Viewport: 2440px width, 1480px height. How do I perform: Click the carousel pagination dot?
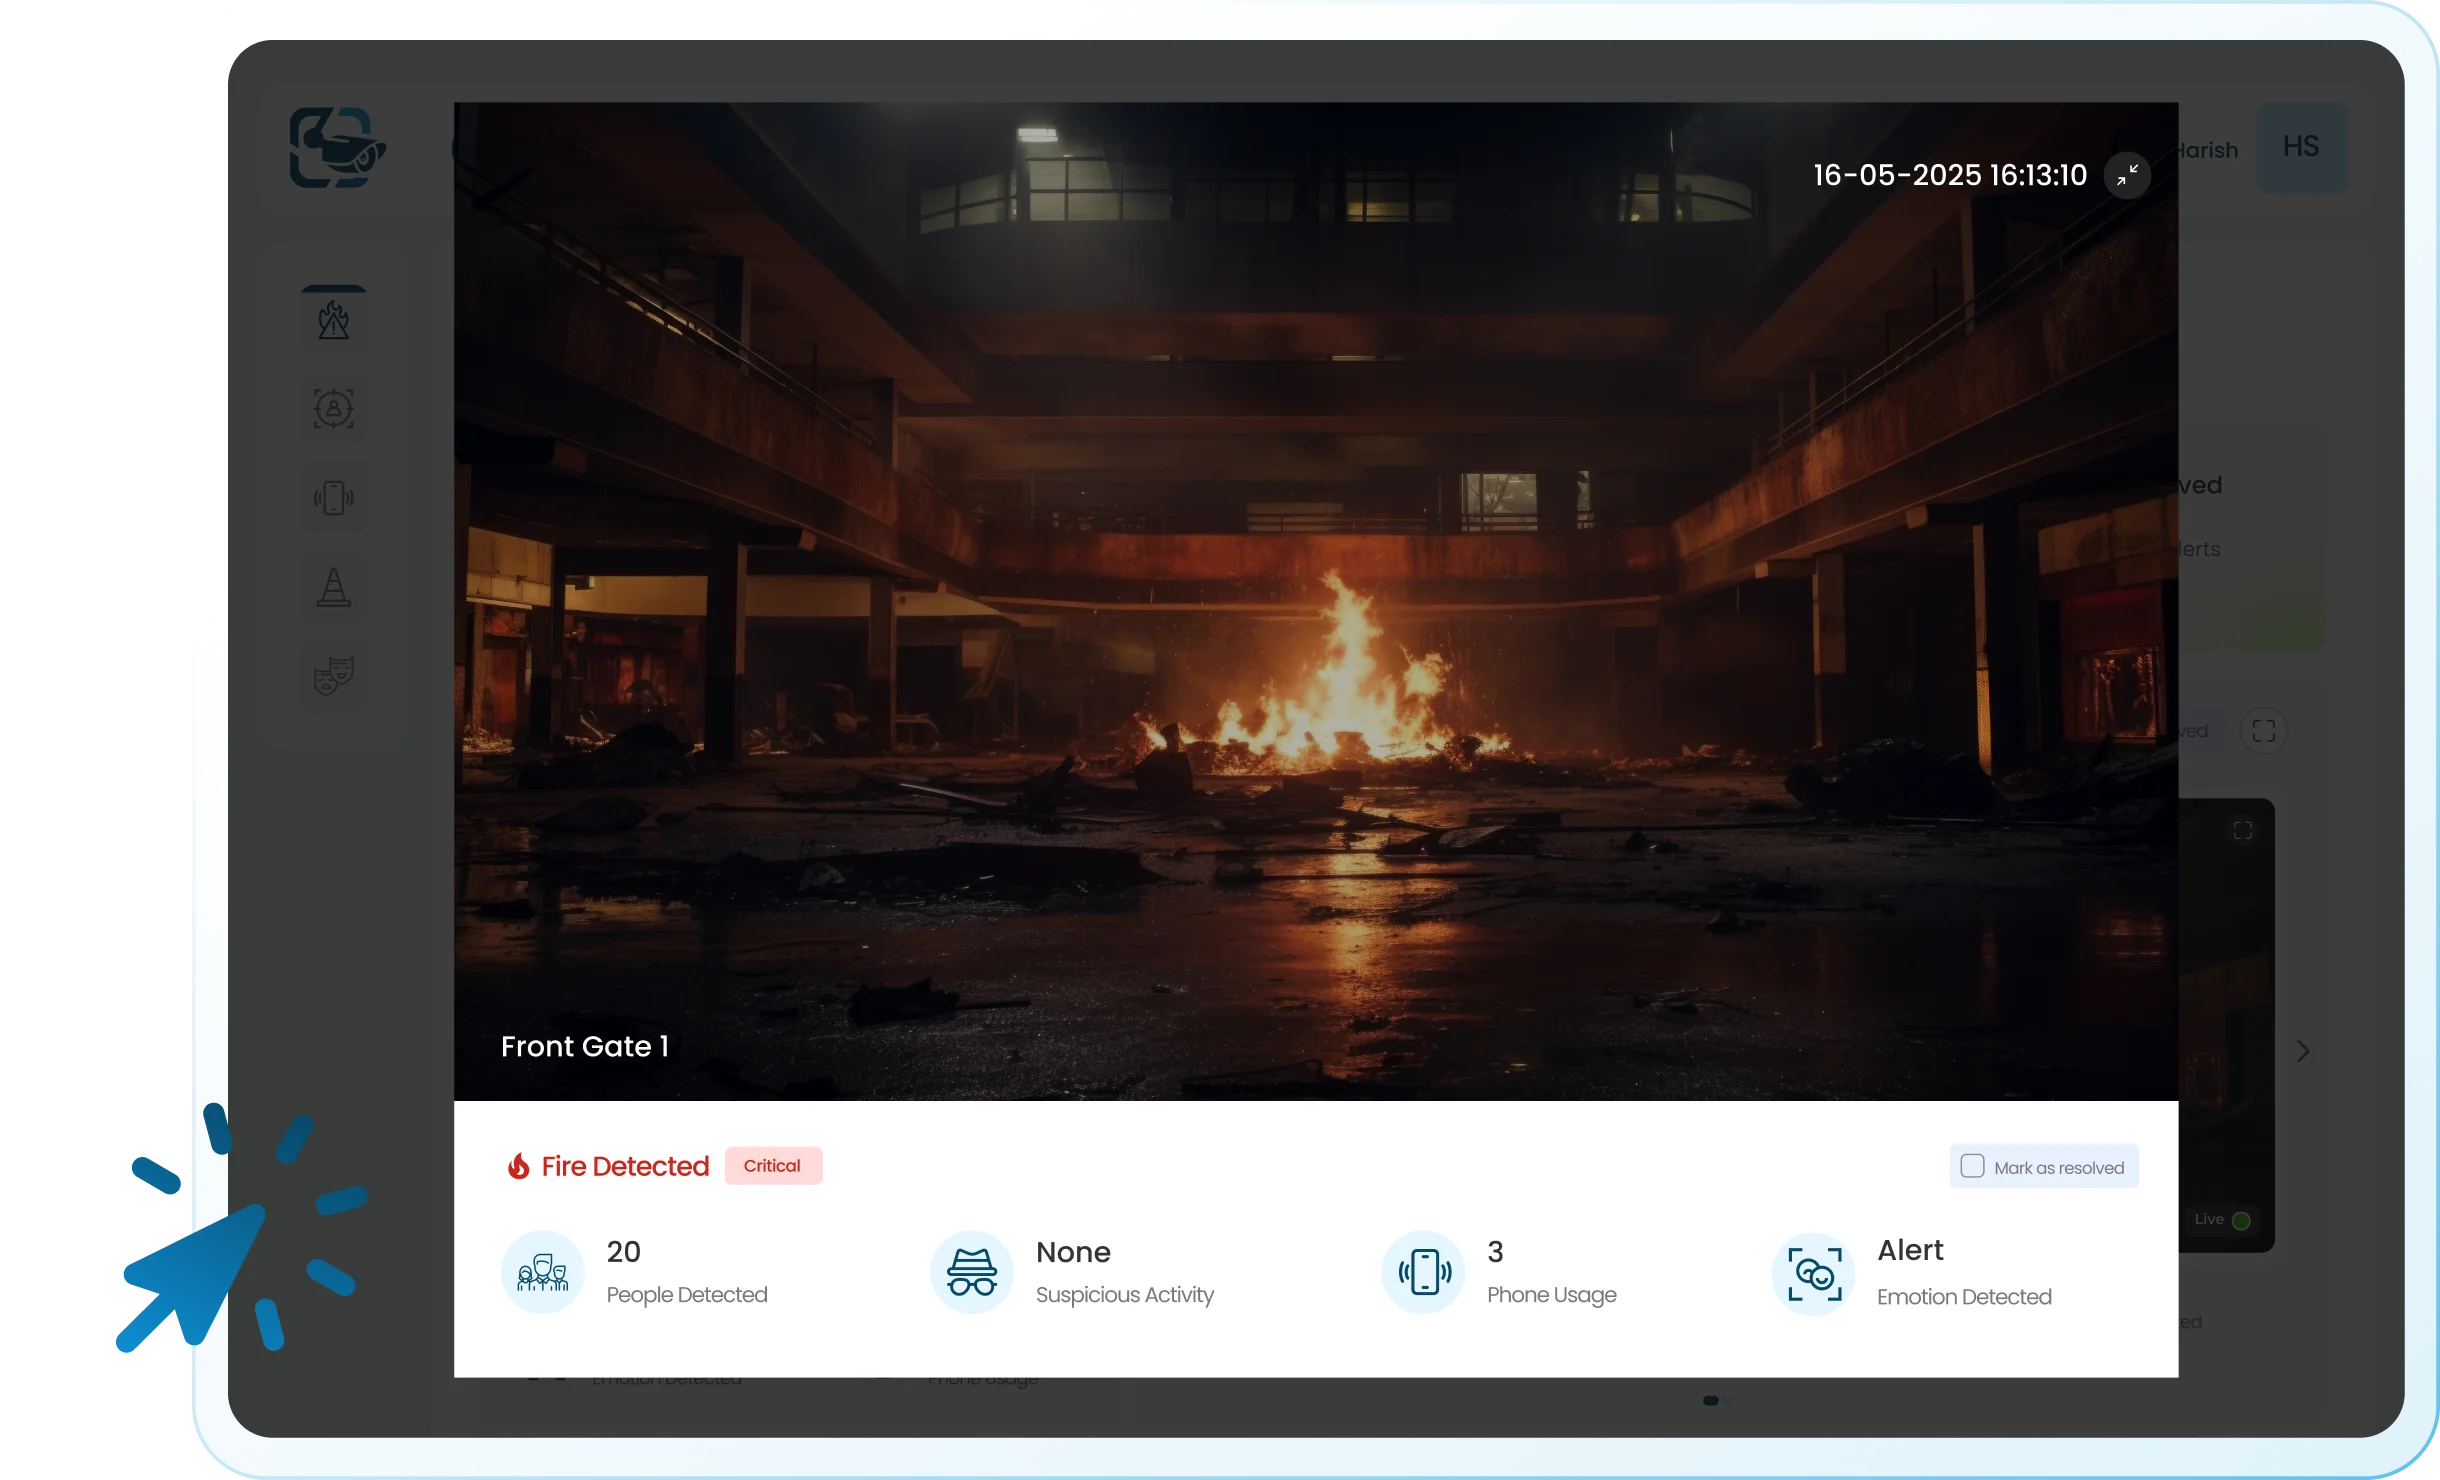pos(1711,1401)
